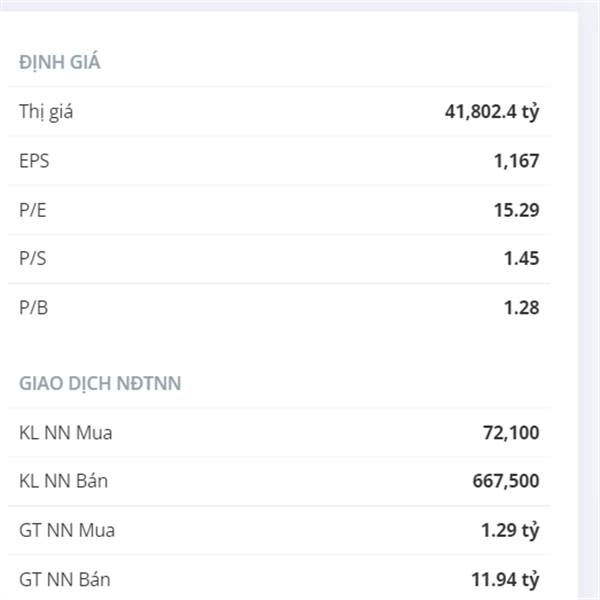Viewport: 600px width, 600px height.
Task: Click the GIAO DỊCH NĐTNN section header
Action: [100, 383]
